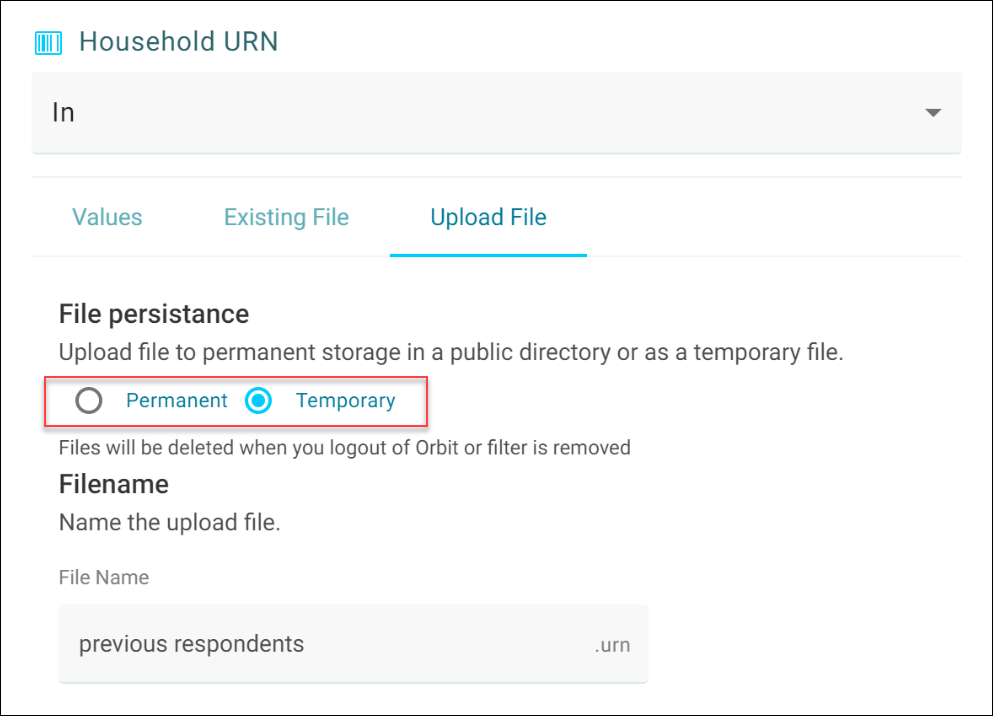Click the 'Name the upload file.' description
The image size is (993, 716).
[x=170, y=523]
